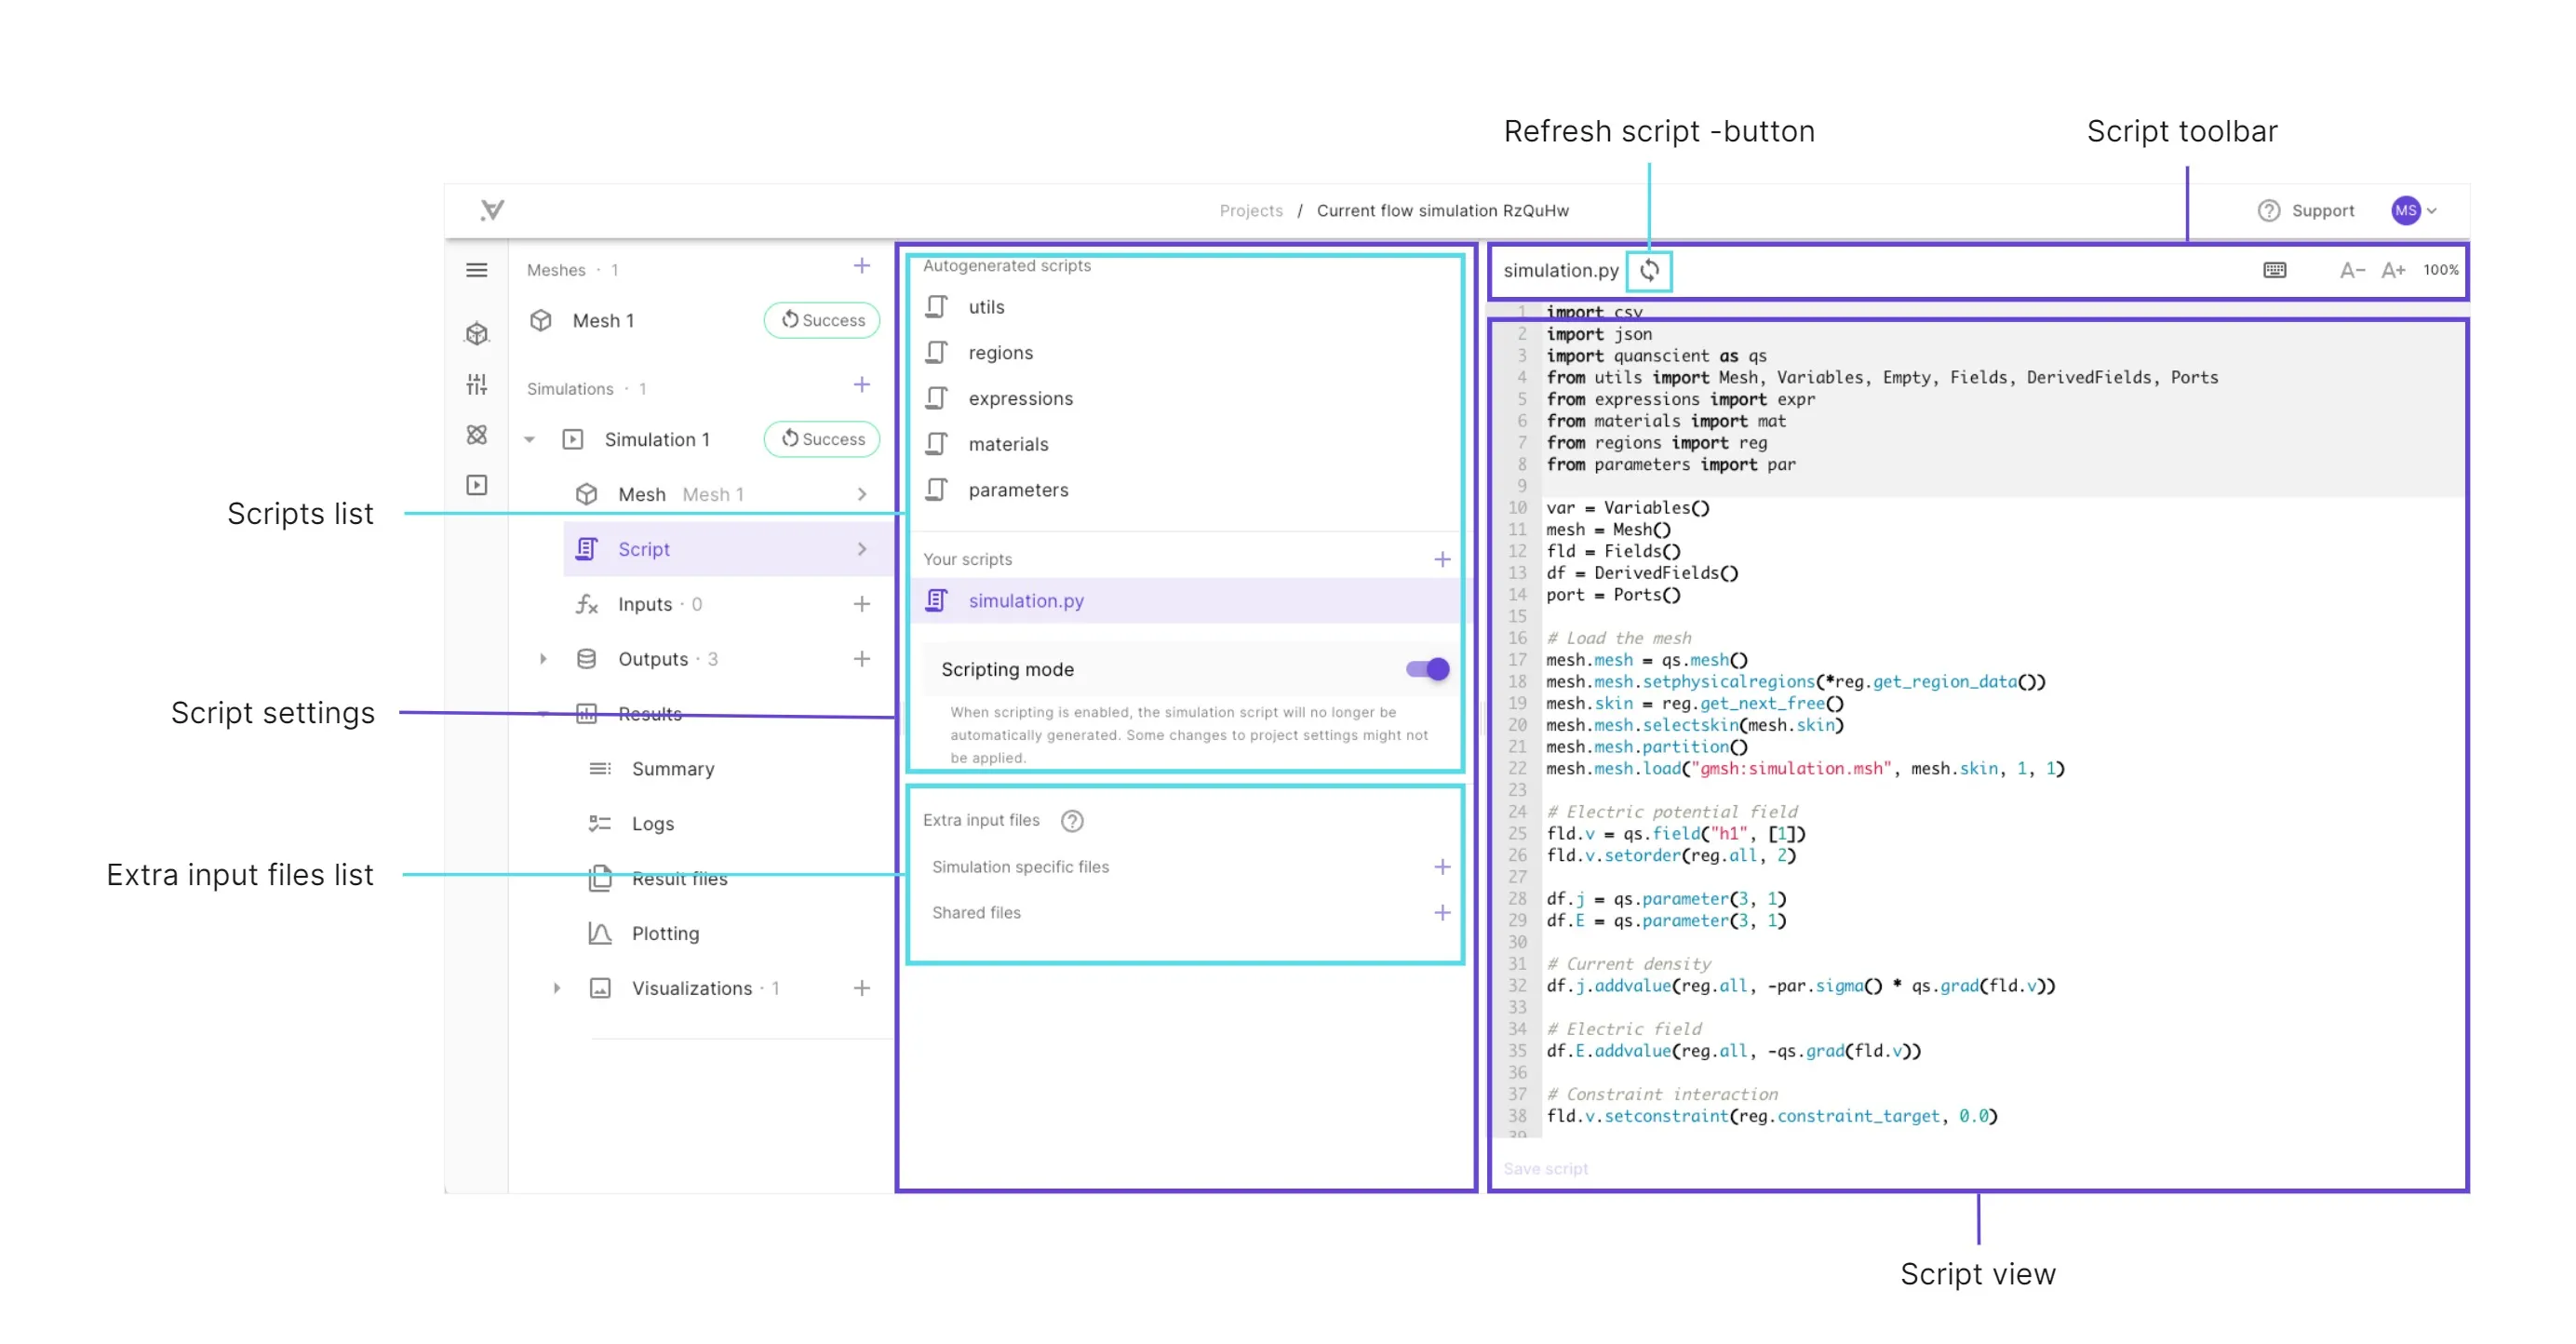This screenshot has height=1344, width=2576.
Task: Select the Inputs tree item
Action: tap(644, 604)
